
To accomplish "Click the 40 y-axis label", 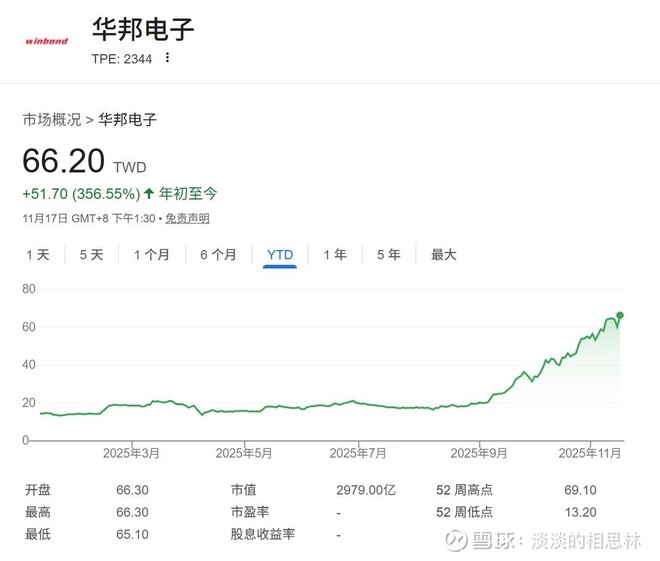I will [29, 364].
